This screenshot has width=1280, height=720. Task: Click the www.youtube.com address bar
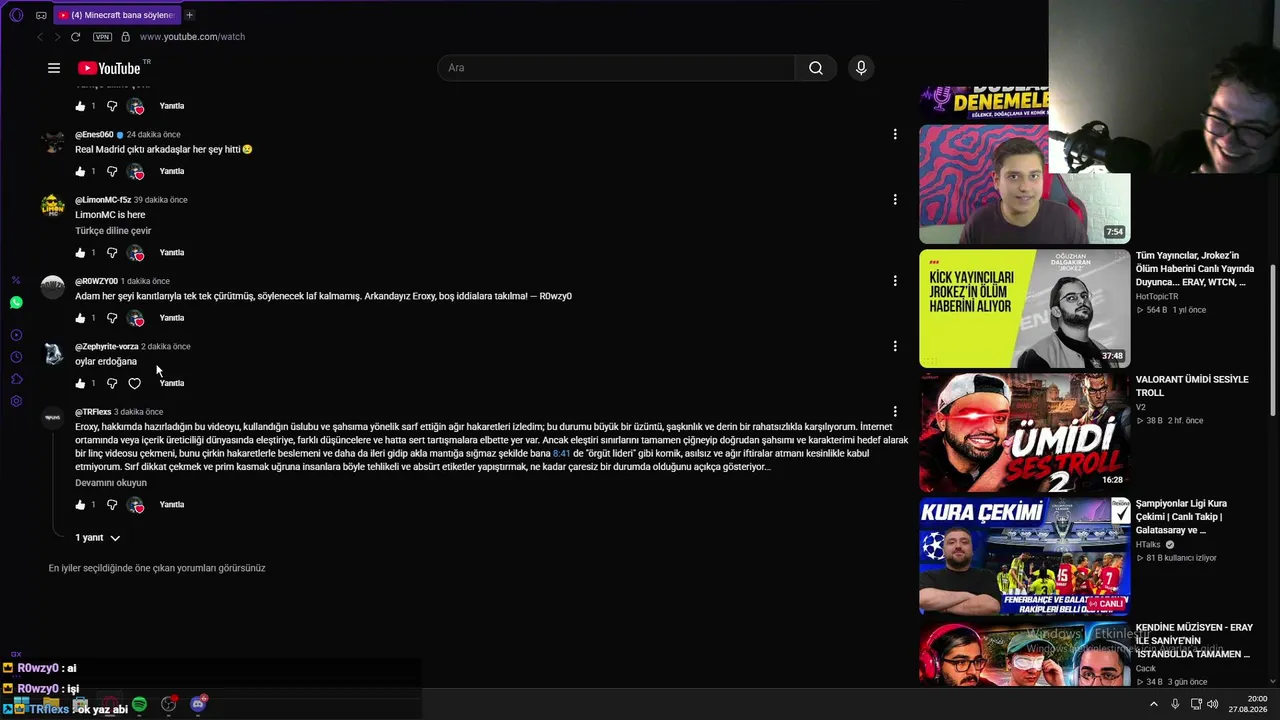pos(192,37)
